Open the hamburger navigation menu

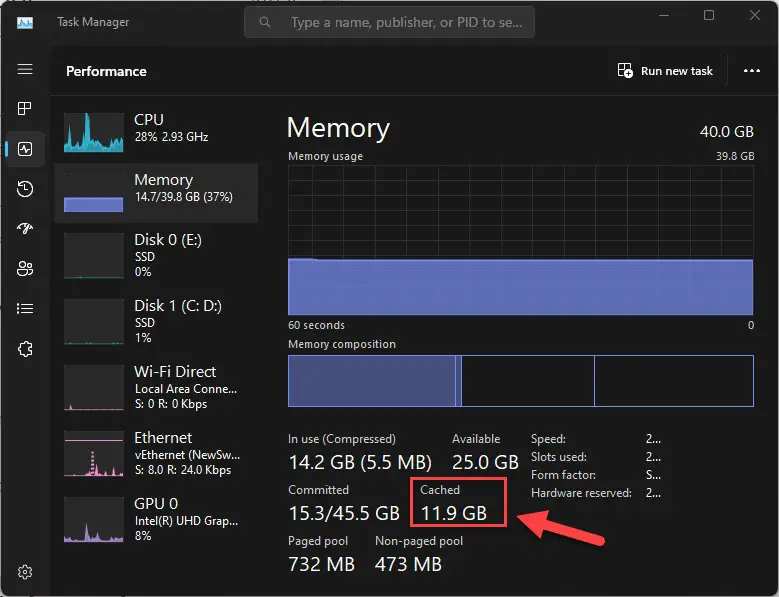coord(25,69)
